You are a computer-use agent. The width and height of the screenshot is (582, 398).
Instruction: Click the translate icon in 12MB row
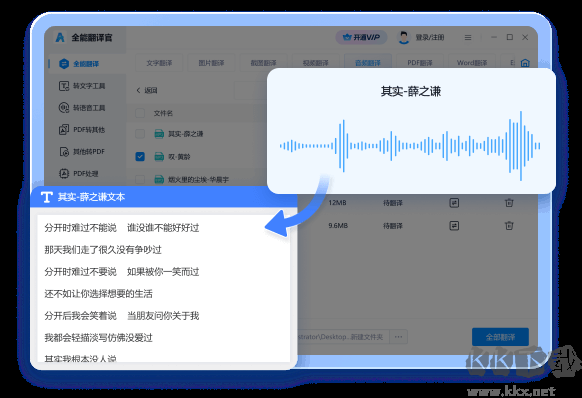click(x=454, y=203)
